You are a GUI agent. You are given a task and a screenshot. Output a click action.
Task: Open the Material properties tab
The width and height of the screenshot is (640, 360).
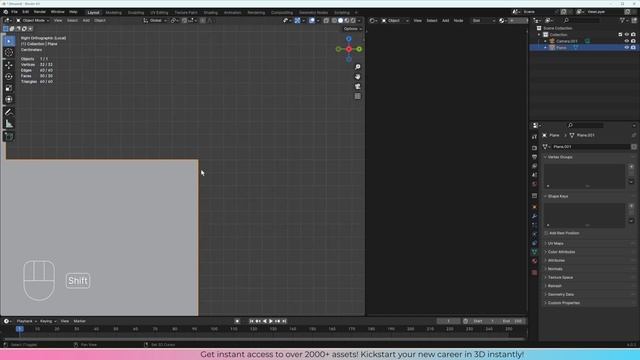[534, 261]
